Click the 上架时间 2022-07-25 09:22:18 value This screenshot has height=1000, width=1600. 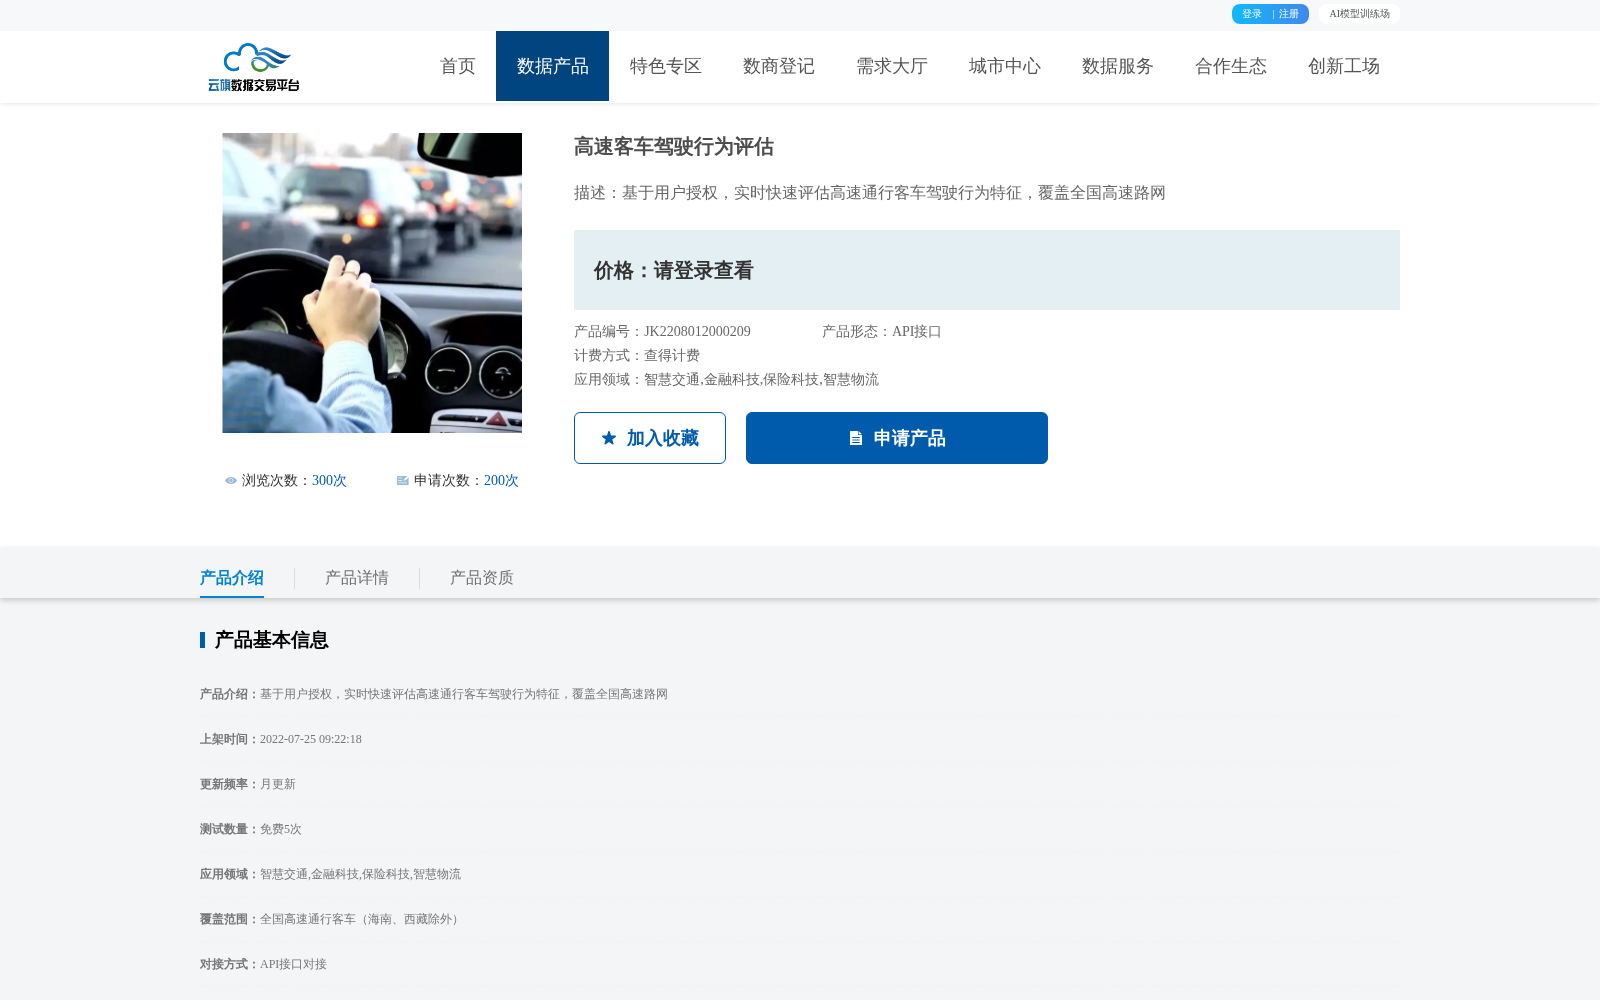coord(311,739)
